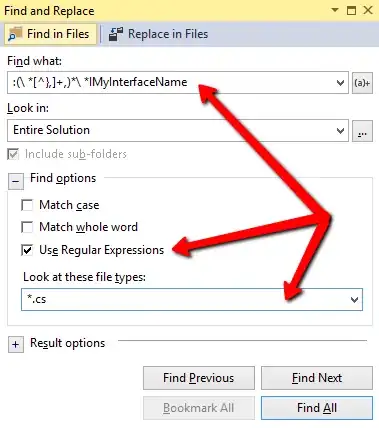
Task: Click the browse ellipsis button beside Look in
Action: click(362, 131)
